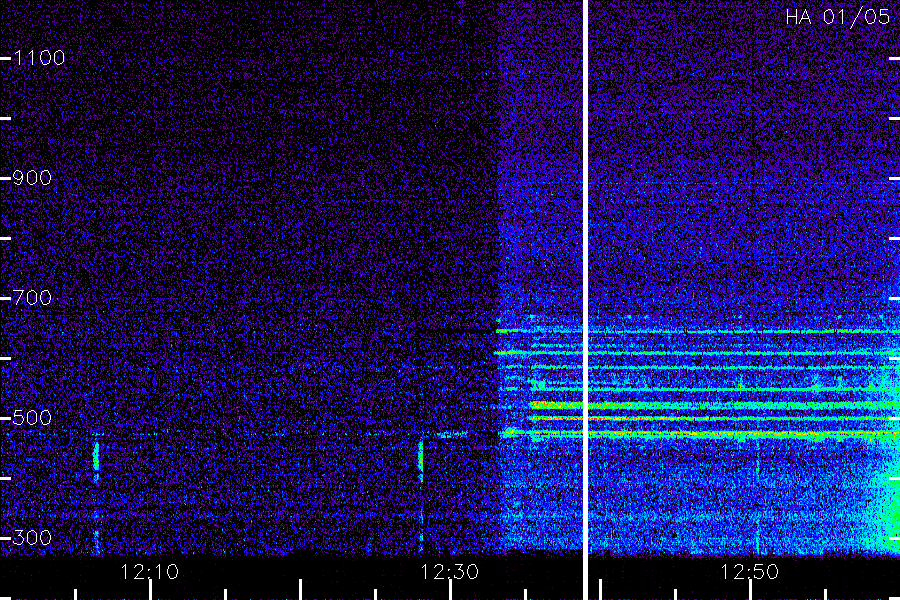Screen dimensions: 900x600
Task: Click the 12:30 time axis label
Action: 449,572
